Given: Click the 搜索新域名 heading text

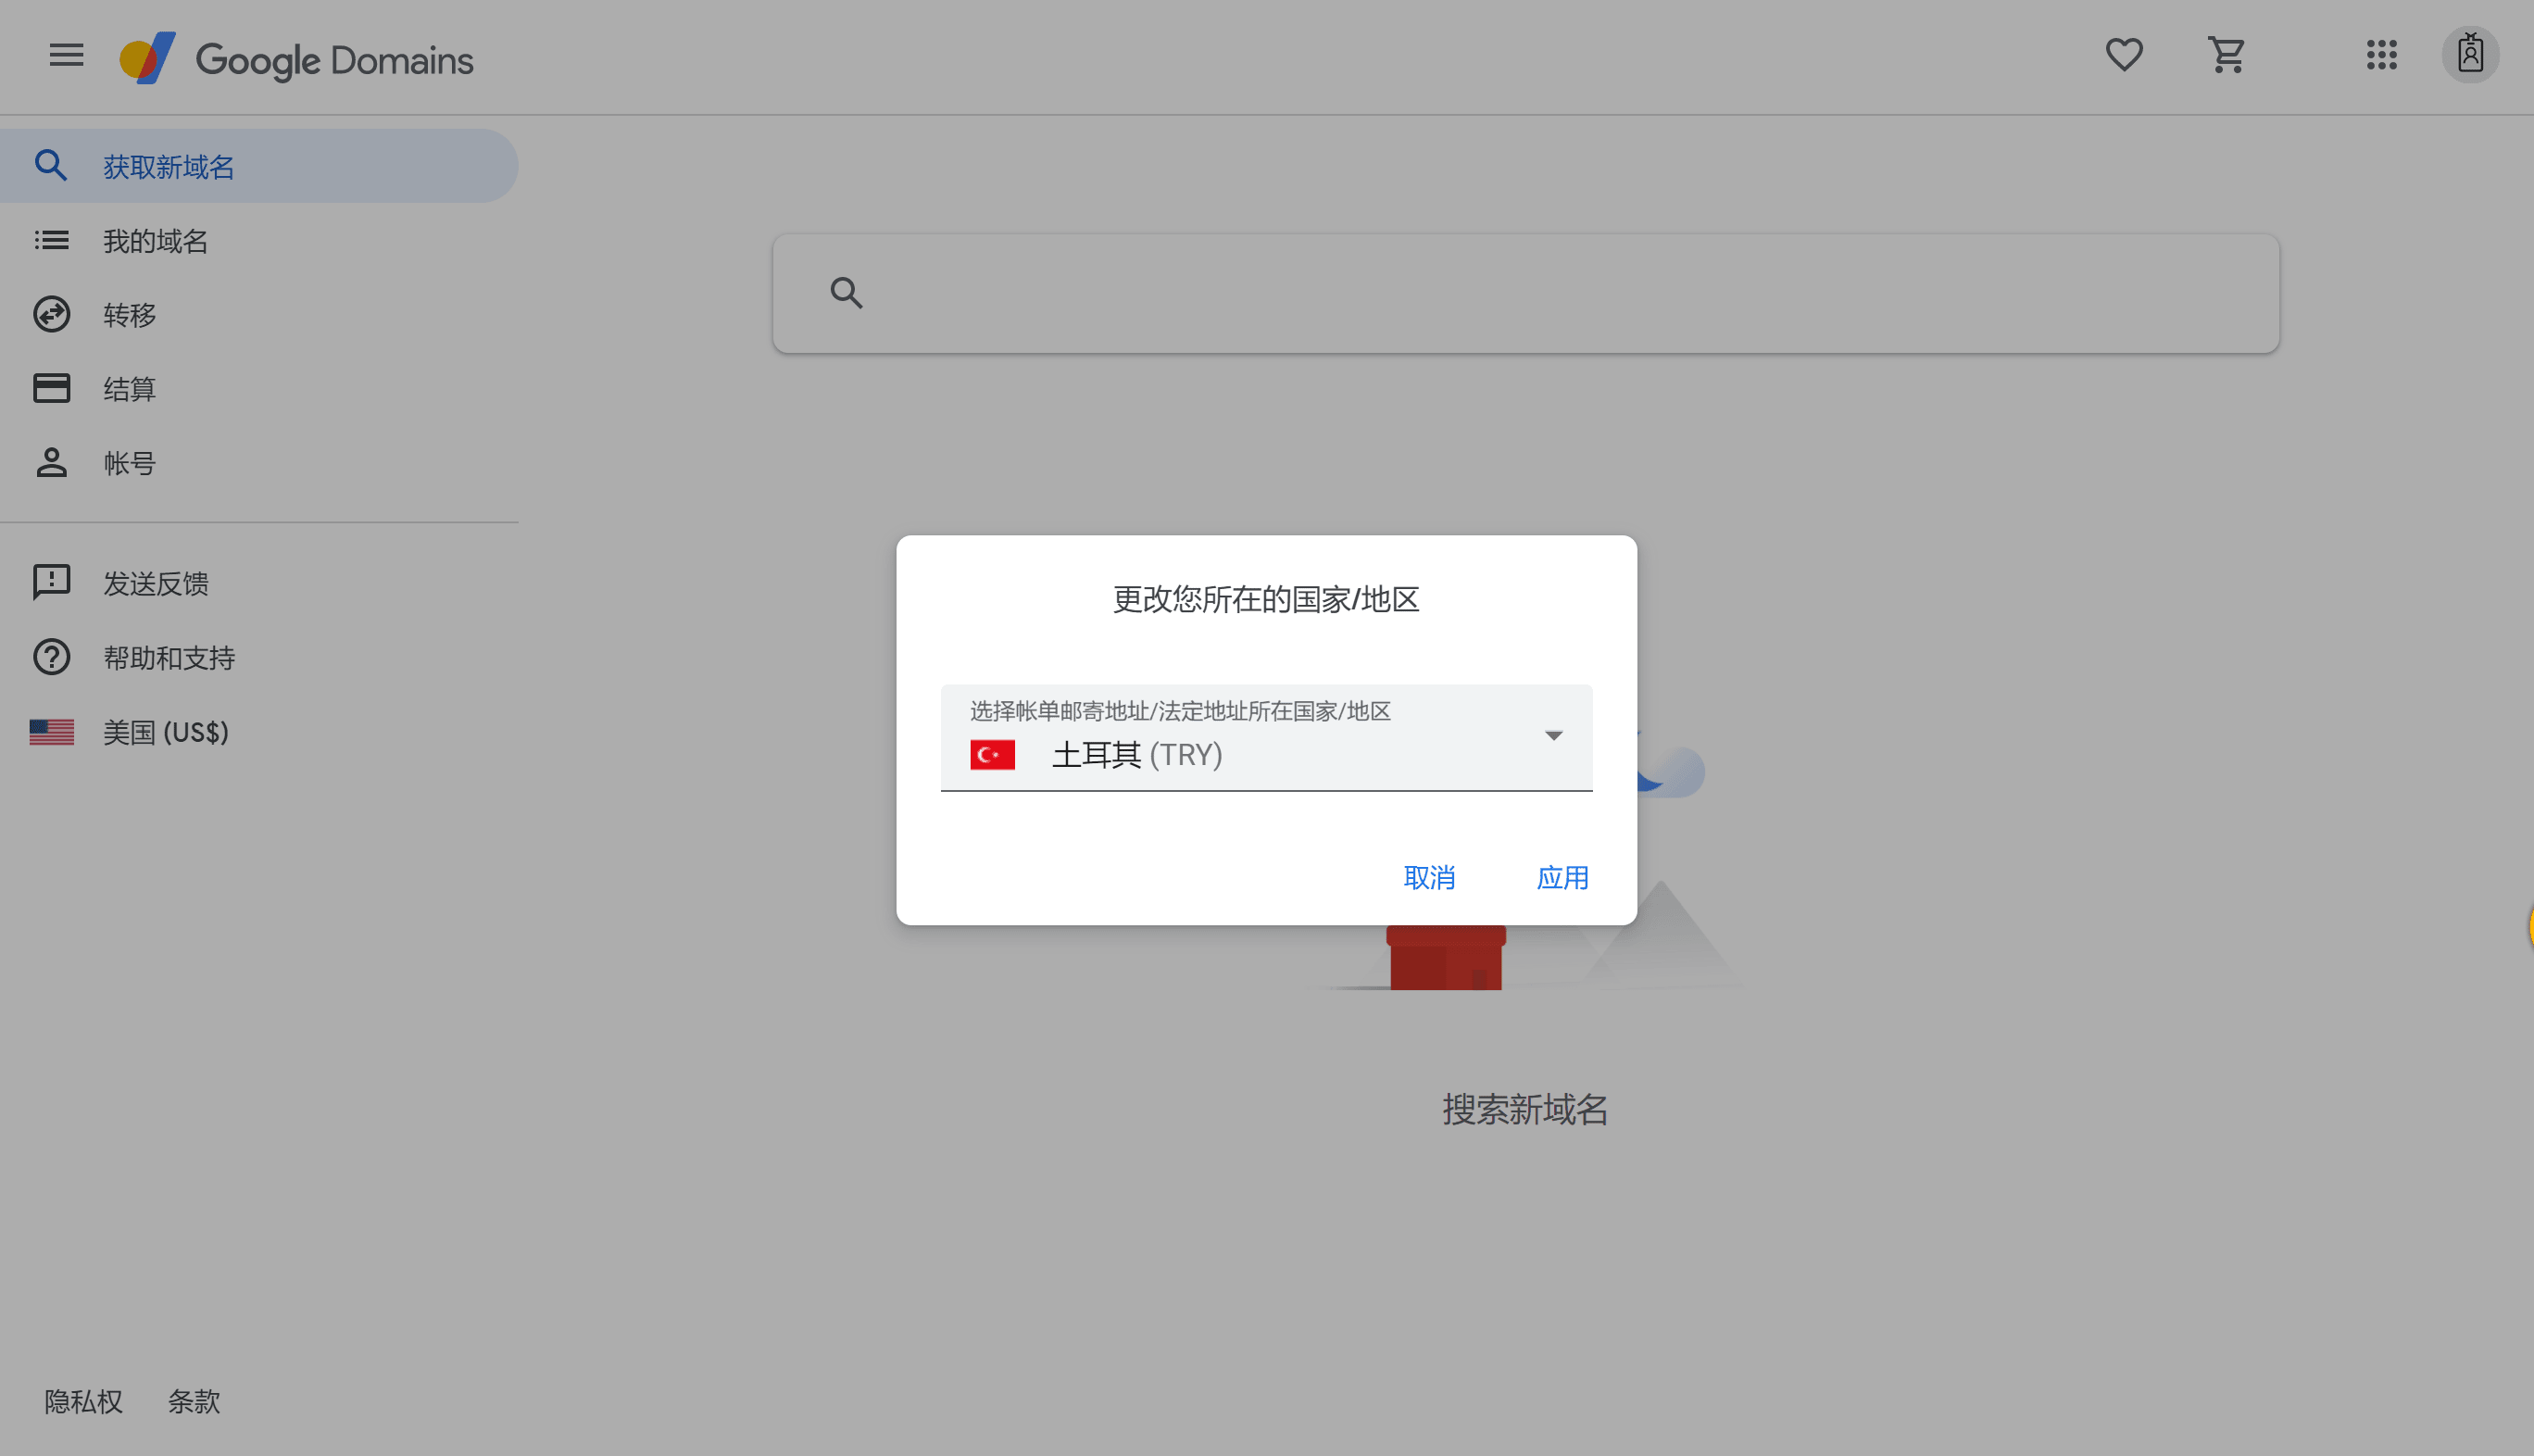Looking at the screenshot, I should click(1525, 1109).
